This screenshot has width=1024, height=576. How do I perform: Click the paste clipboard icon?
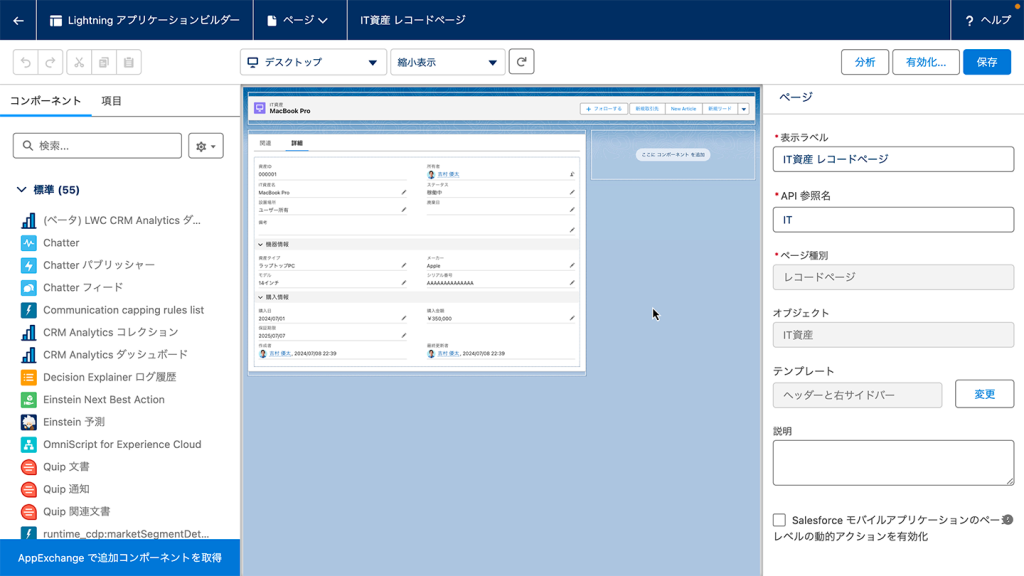click(x=128, y=62)
